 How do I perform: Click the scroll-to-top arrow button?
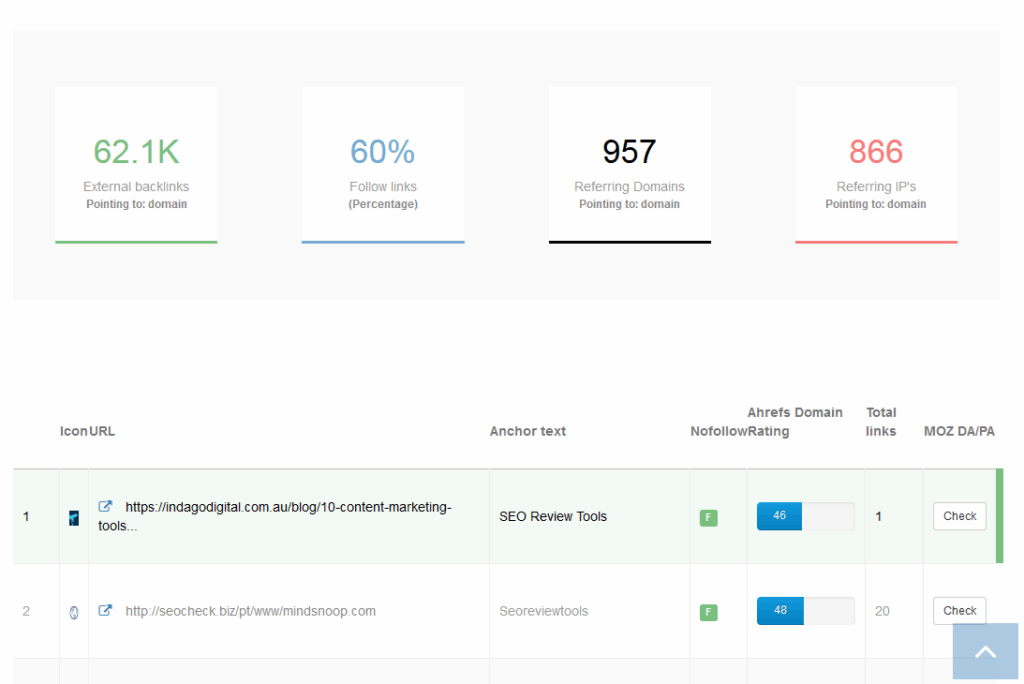985,651
